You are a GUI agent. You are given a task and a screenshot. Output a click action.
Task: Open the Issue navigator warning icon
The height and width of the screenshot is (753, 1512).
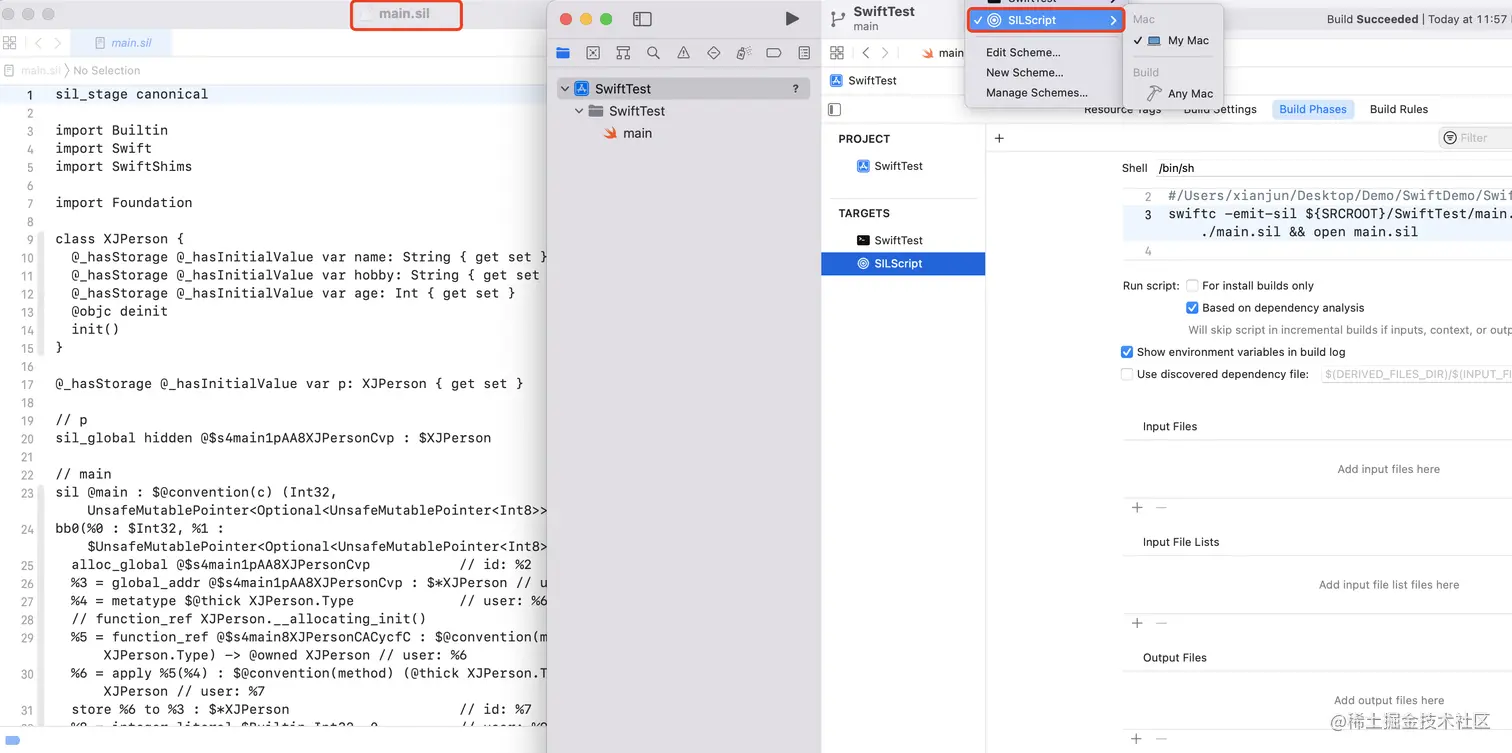point(683,53)
